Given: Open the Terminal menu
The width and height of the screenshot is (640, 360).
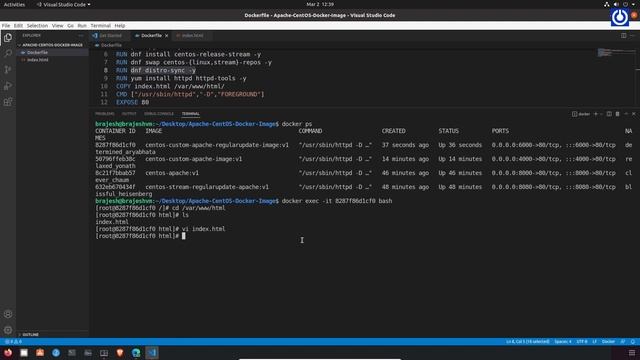Looking at the screenshot, I should (100, 25).
